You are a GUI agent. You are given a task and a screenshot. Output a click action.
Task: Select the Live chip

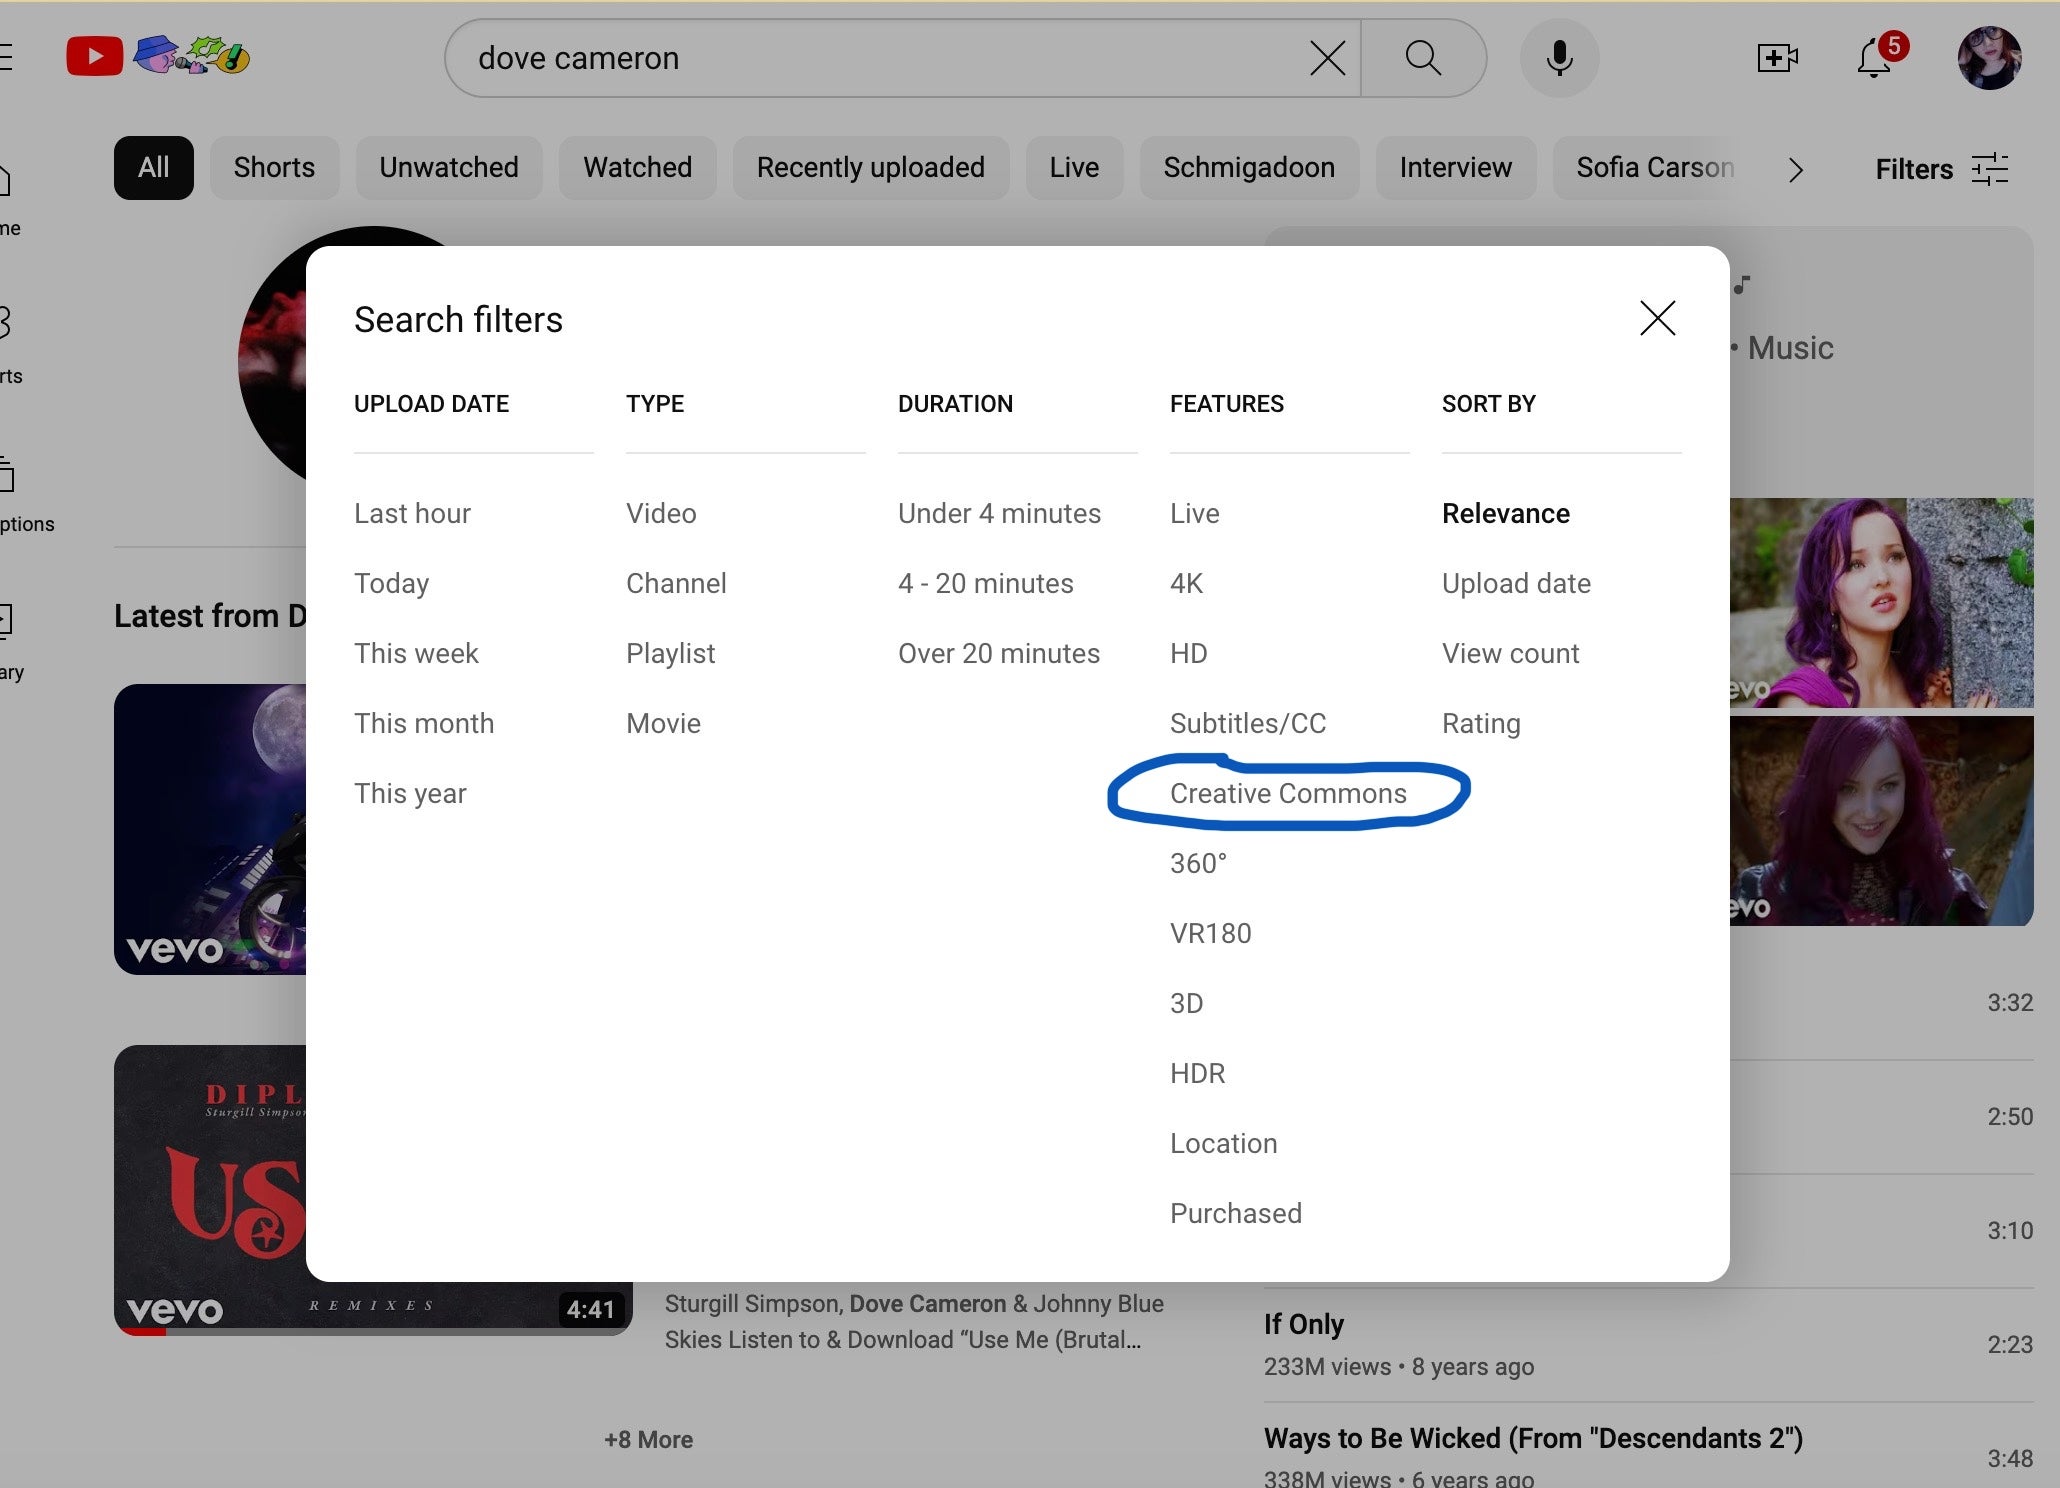coord(1074,167)
